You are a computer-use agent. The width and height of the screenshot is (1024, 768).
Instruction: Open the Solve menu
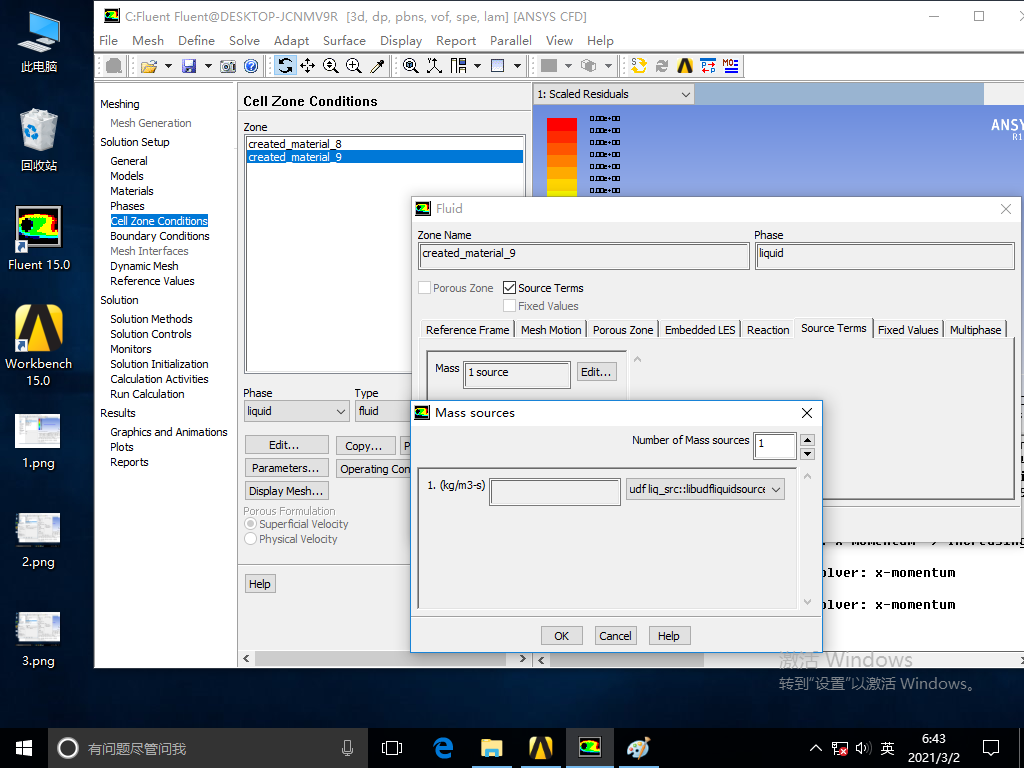244,40
